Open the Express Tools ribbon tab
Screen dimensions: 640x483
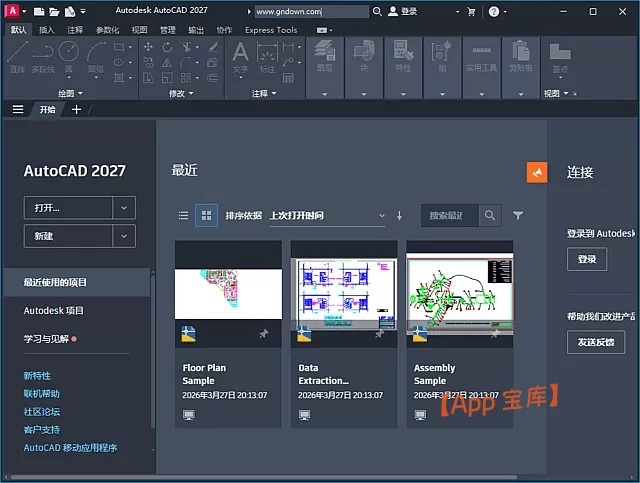[x=271, y=30]
